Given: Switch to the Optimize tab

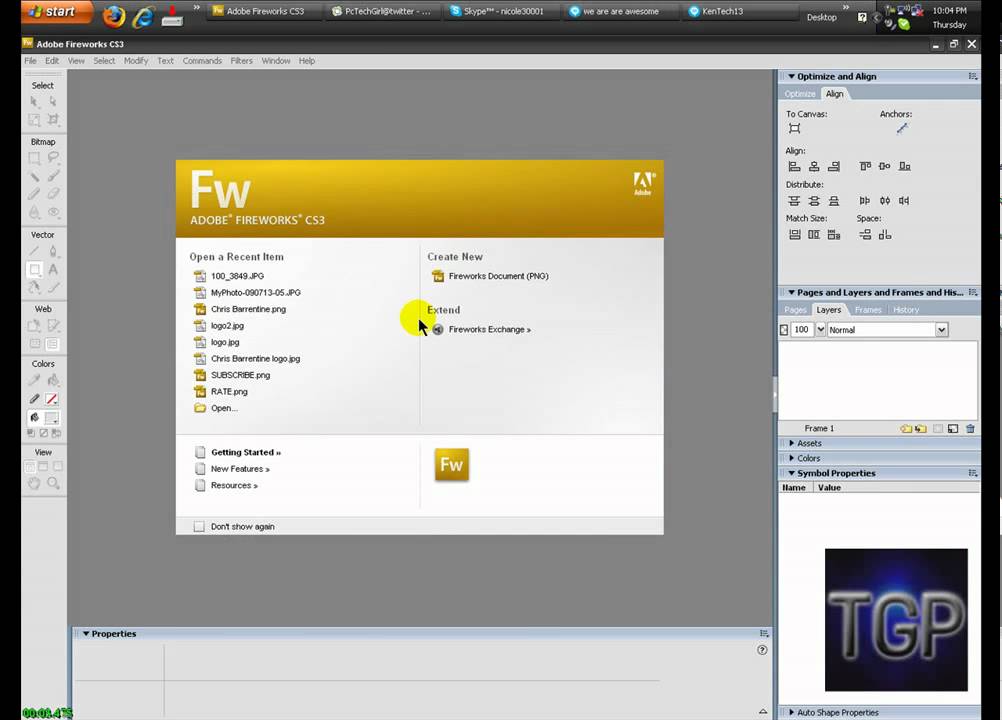Looking at the screenshot, I should (x=799, y=94).
